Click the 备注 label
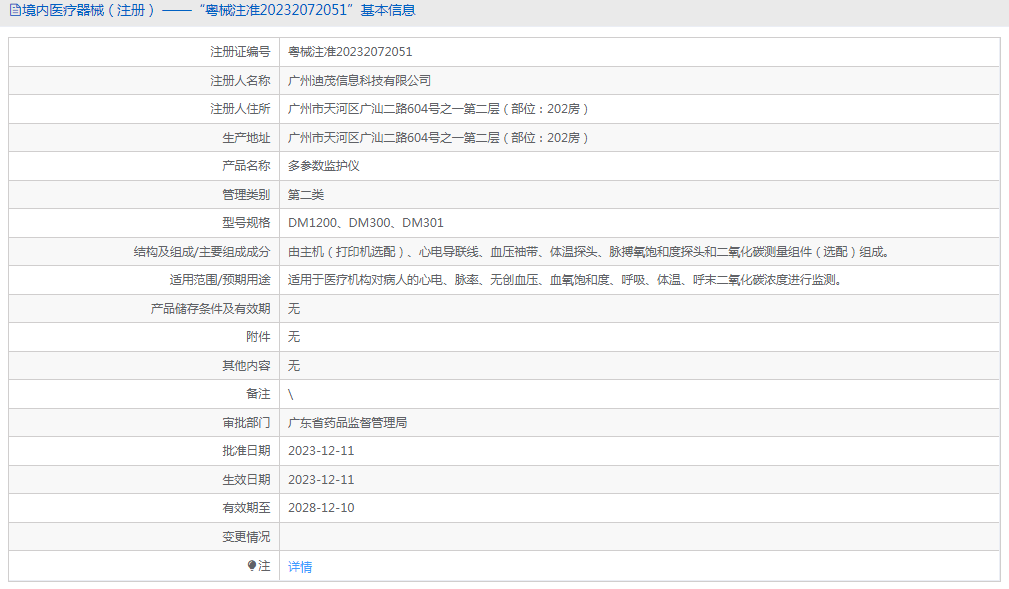The height and width of the screenshot is (589, 1009). [x=258, y=393]
